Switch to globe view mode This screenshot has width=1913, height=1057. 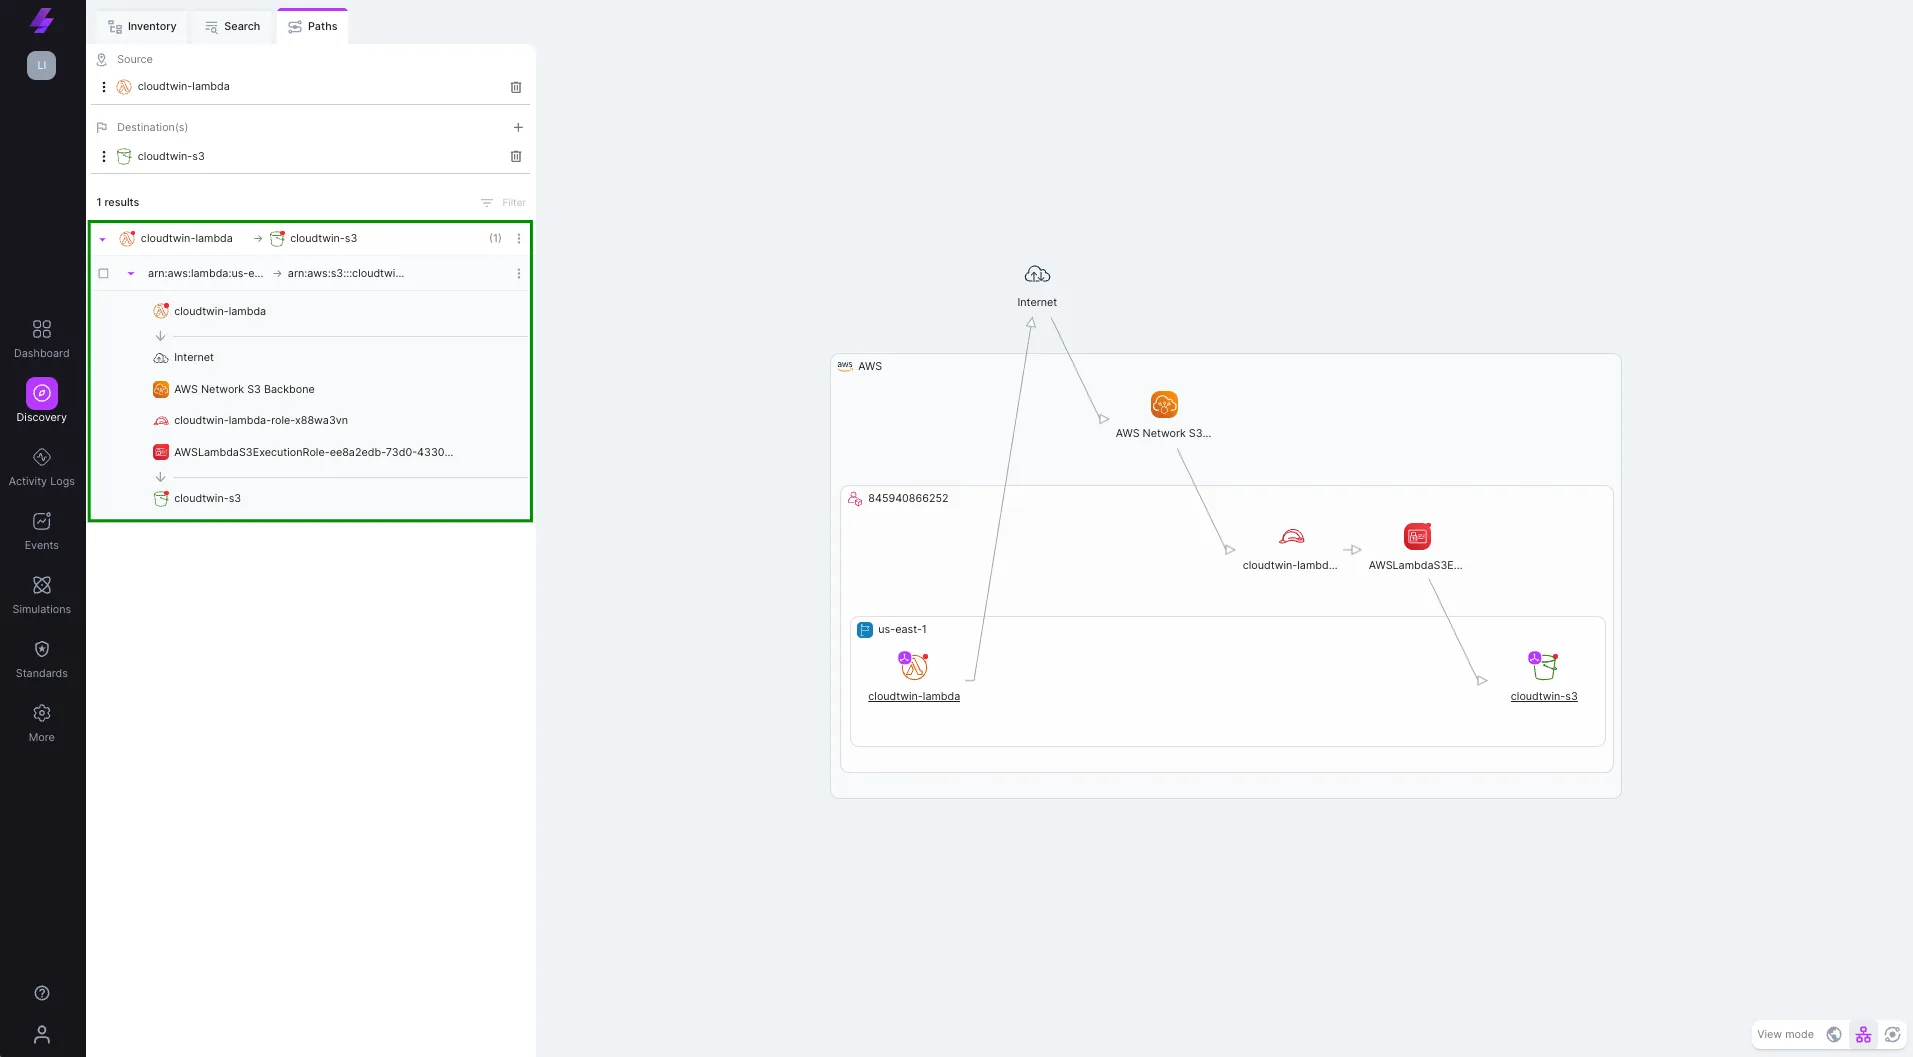[x=1834, y=1034]
